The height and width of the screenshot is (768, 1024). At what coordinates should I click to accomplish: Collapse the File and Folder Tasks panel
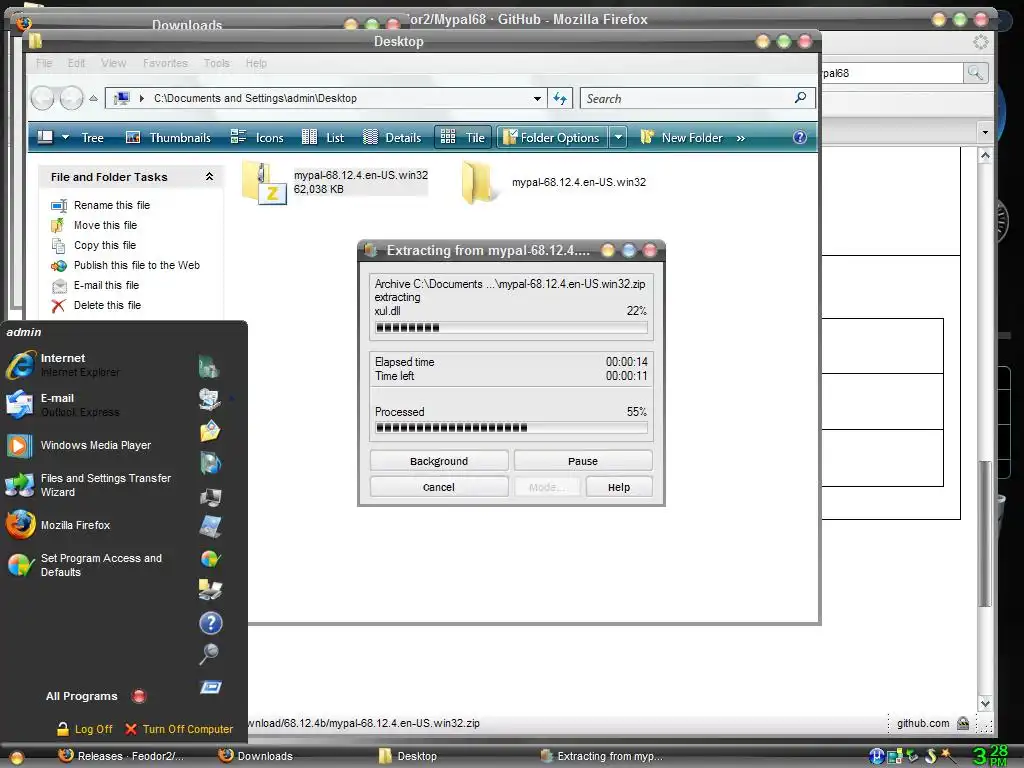[209, 177]
